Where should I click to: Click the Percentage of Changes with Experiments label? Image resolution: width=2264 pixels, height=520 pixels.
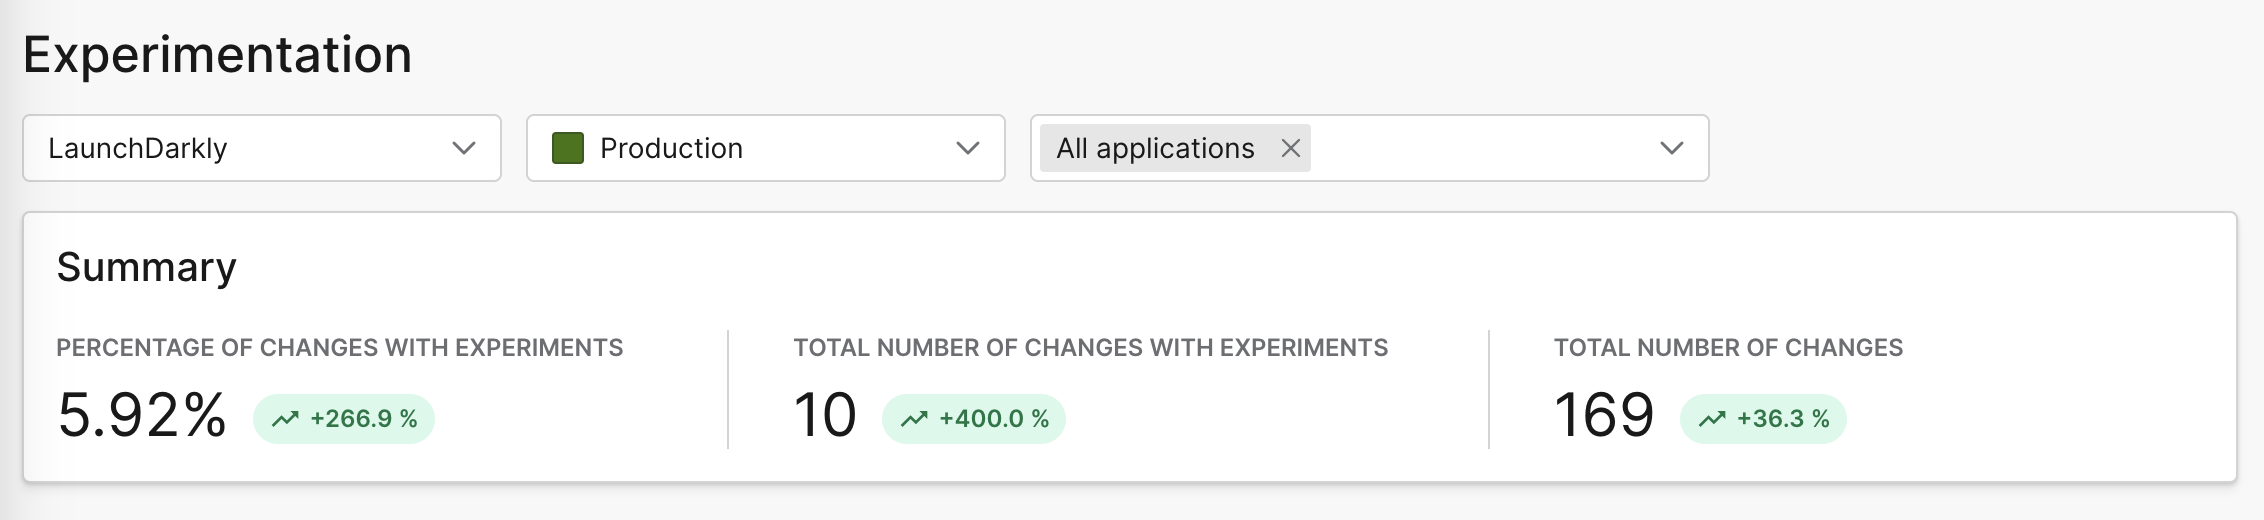coord(340,348)
